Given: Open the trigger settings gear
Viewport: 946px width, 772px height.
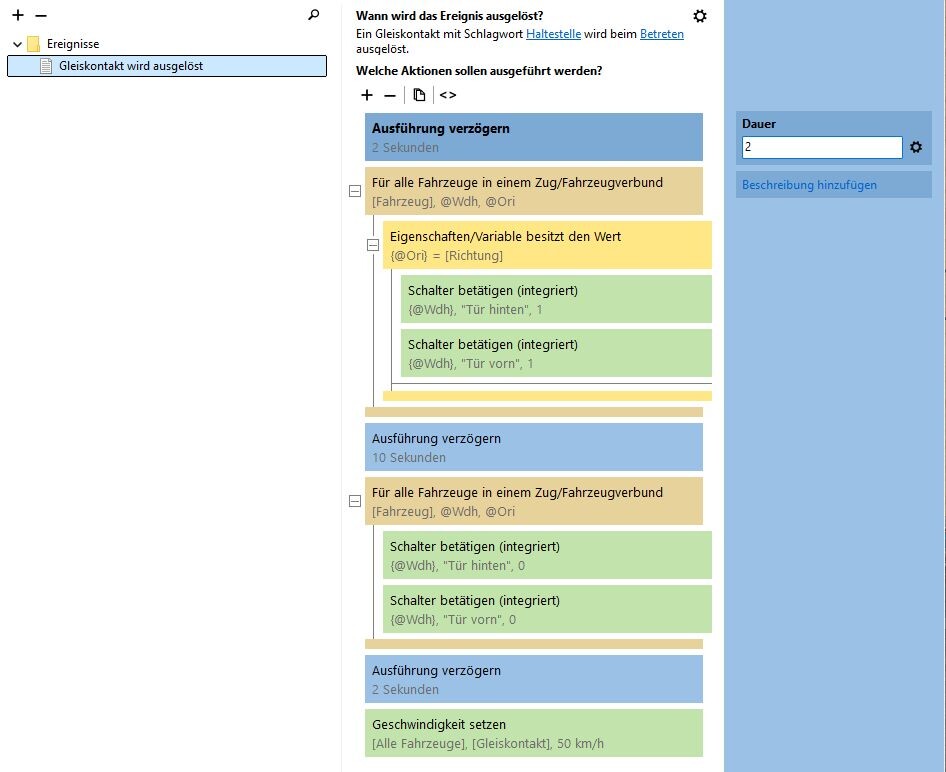Looking at the screenshot, I should 700,16.
